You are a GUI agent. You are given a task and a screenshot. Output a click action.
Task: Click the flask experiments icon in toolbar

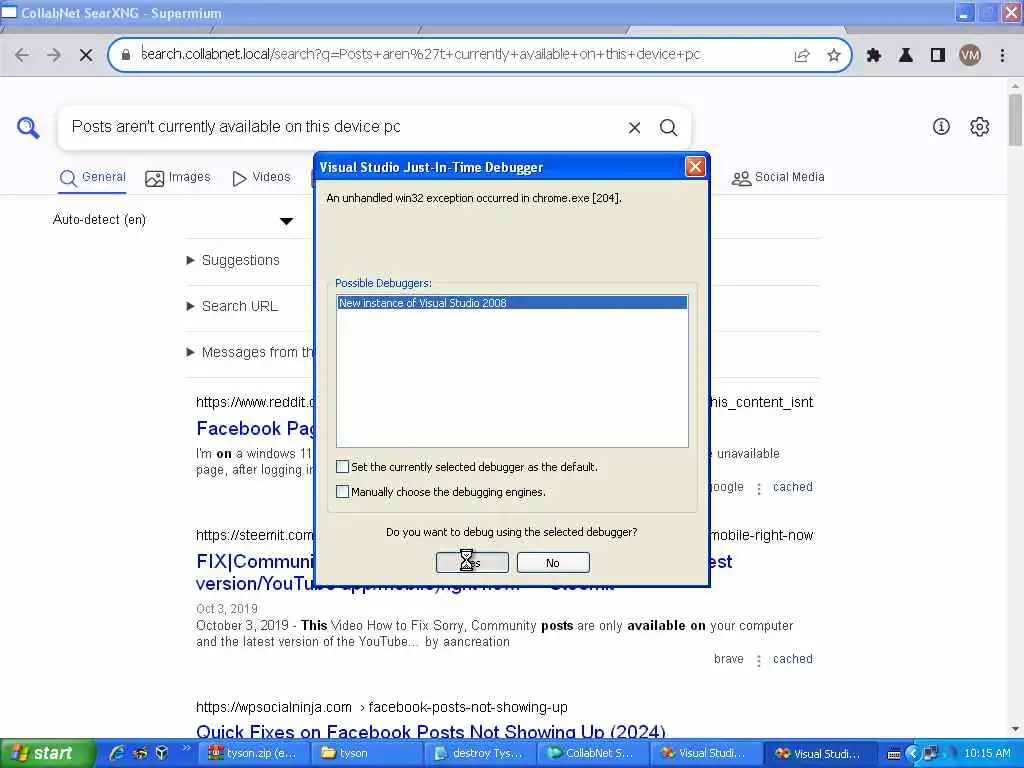pyautogui.click(x=906, y=55)
